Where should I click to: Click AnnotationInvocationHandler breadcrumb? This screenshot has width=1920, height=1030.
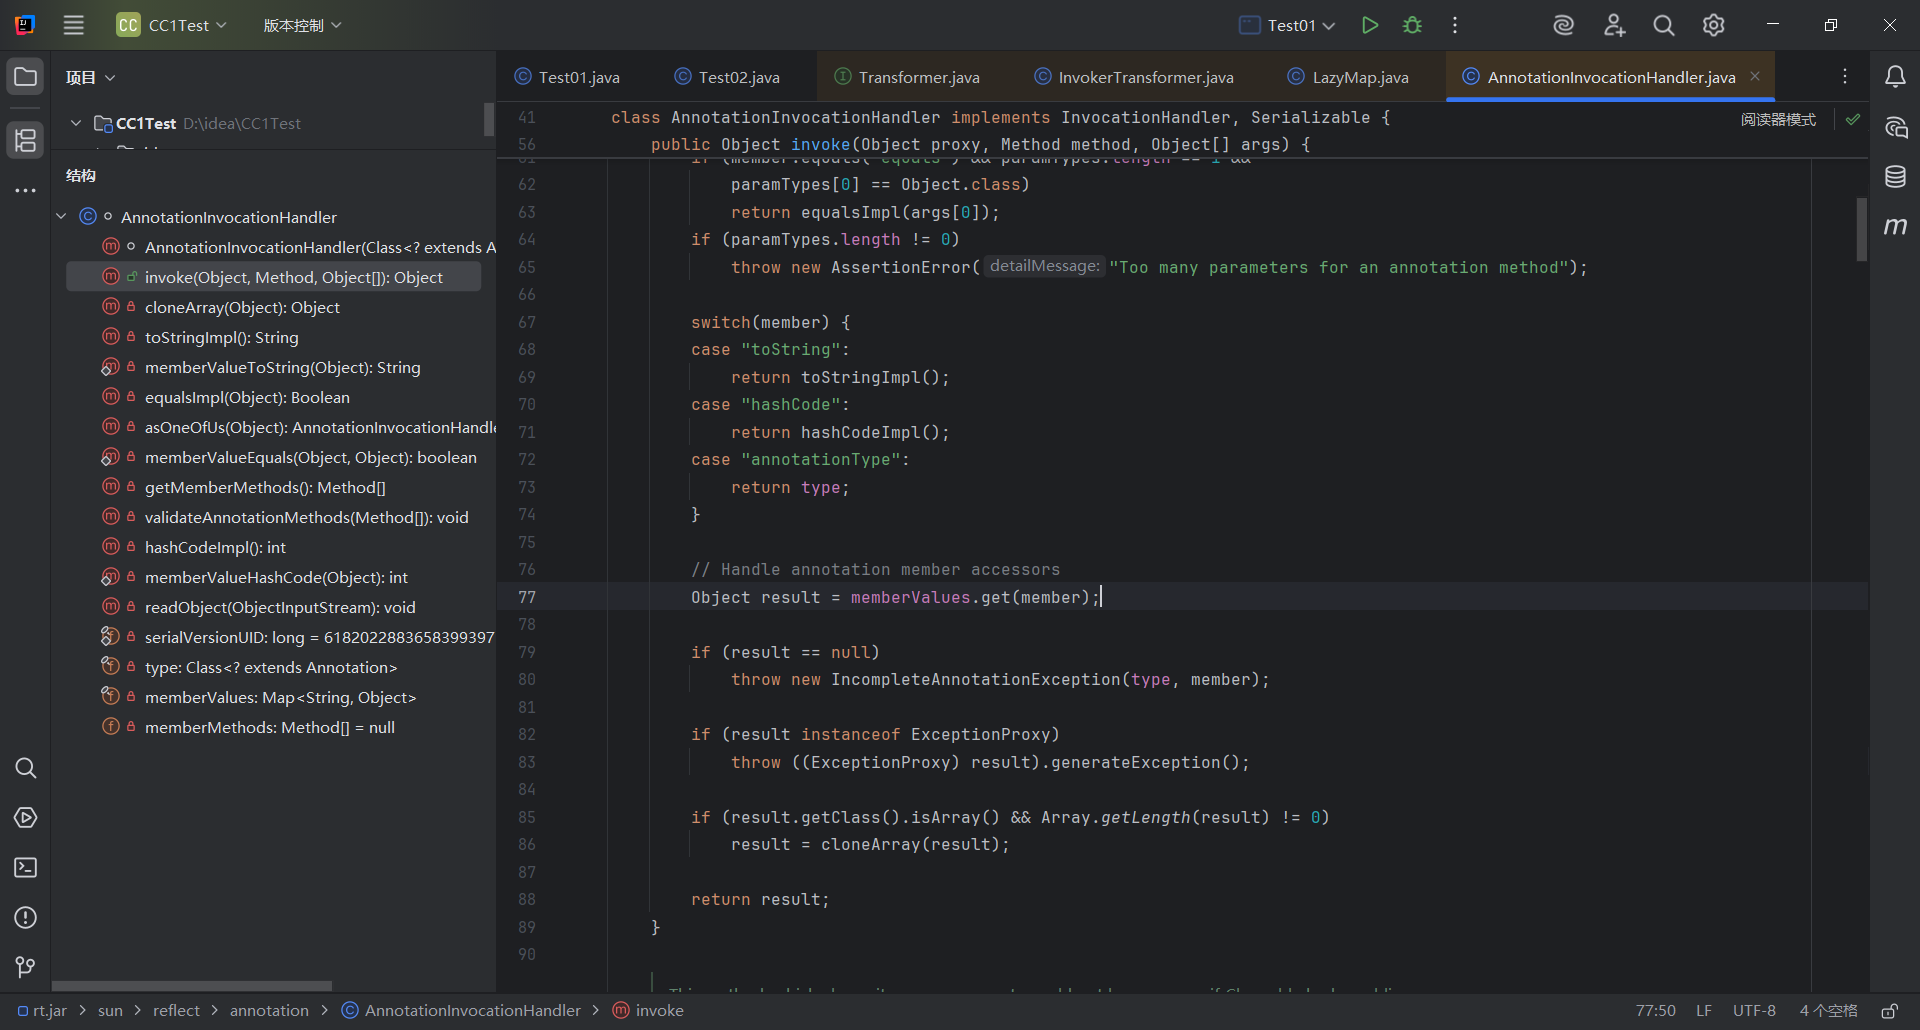click(x=461, y=1011)
